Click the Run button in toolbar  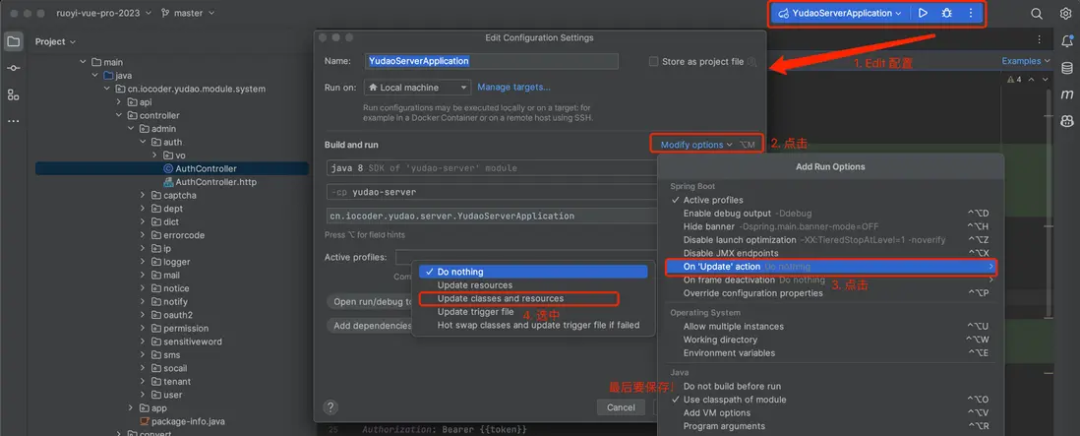tap(923, 13)
